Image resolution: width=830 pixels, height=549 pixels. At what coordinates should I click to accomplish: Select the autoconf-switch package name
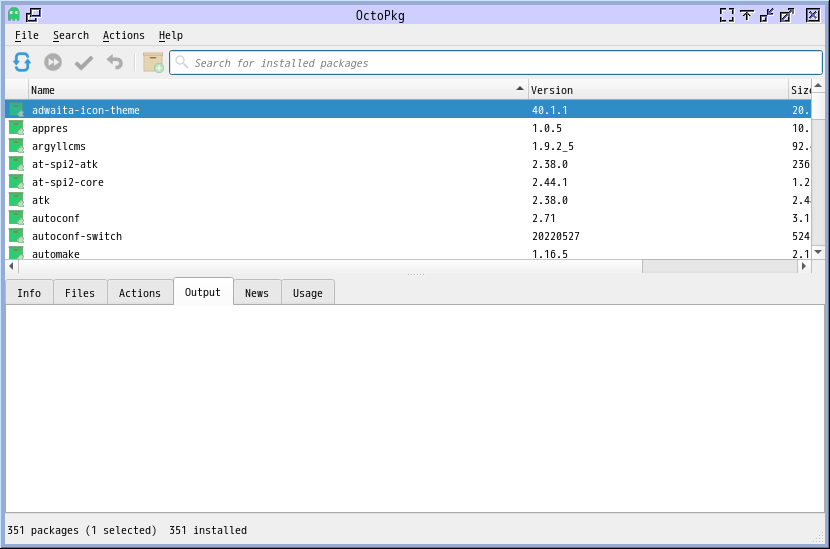tap(77, 236)
